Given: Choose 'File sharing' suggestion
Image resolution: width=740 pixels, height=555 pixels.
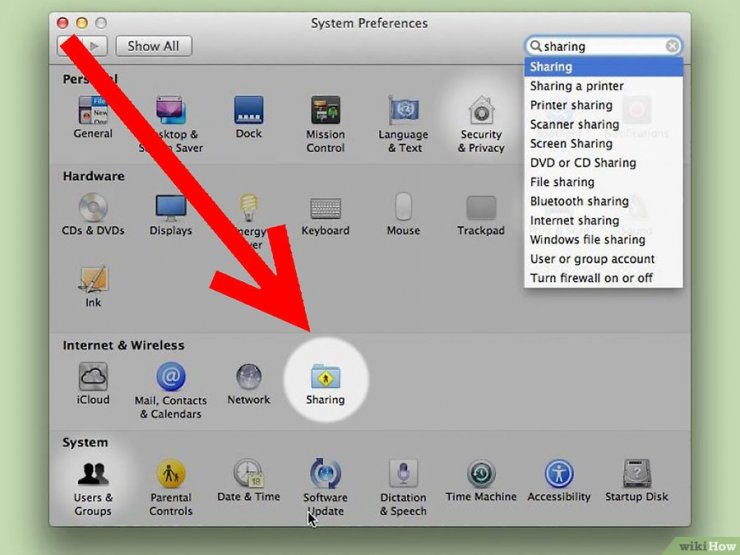Looking at the screenshot, I should (603, 182).
